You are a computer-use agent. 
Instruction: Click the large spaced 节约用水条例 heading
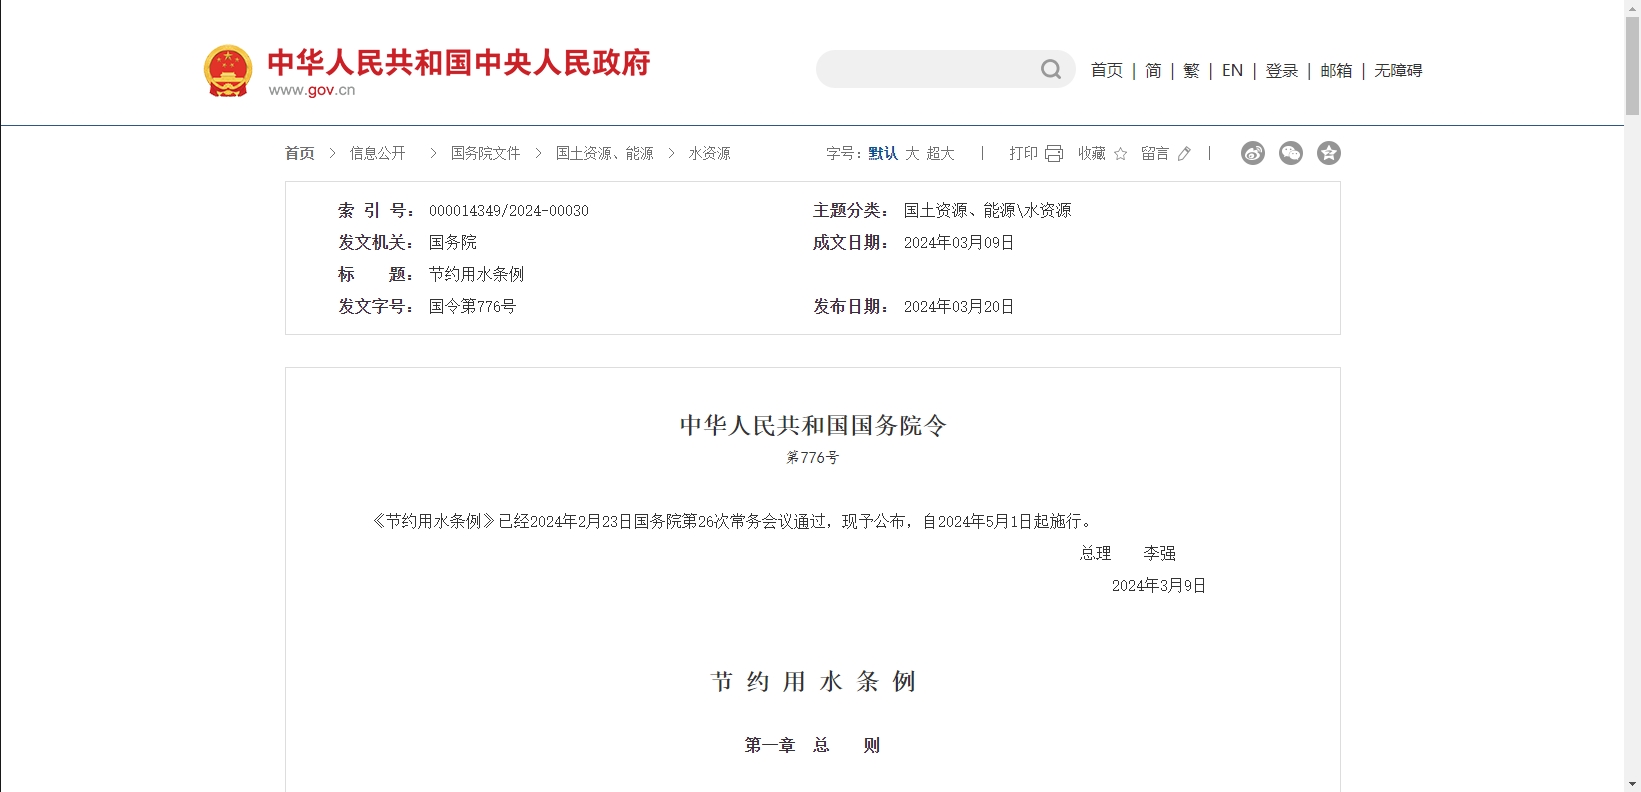point(813,682)
